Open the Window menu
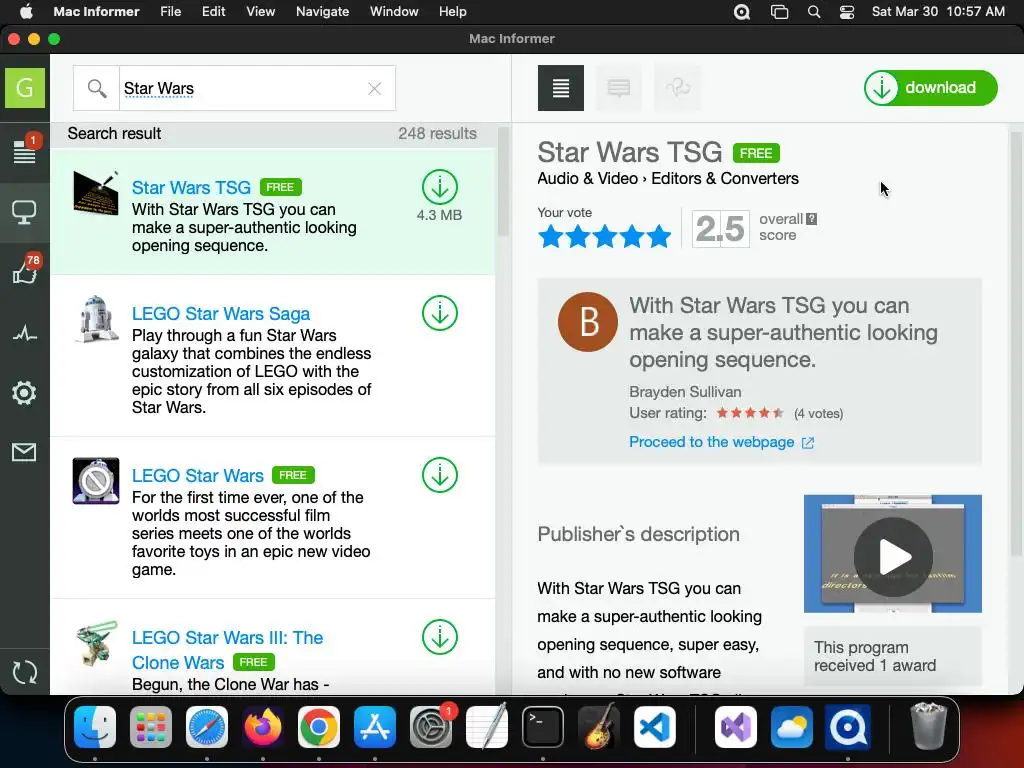1024x768 pixels. (x=394, y=12)
